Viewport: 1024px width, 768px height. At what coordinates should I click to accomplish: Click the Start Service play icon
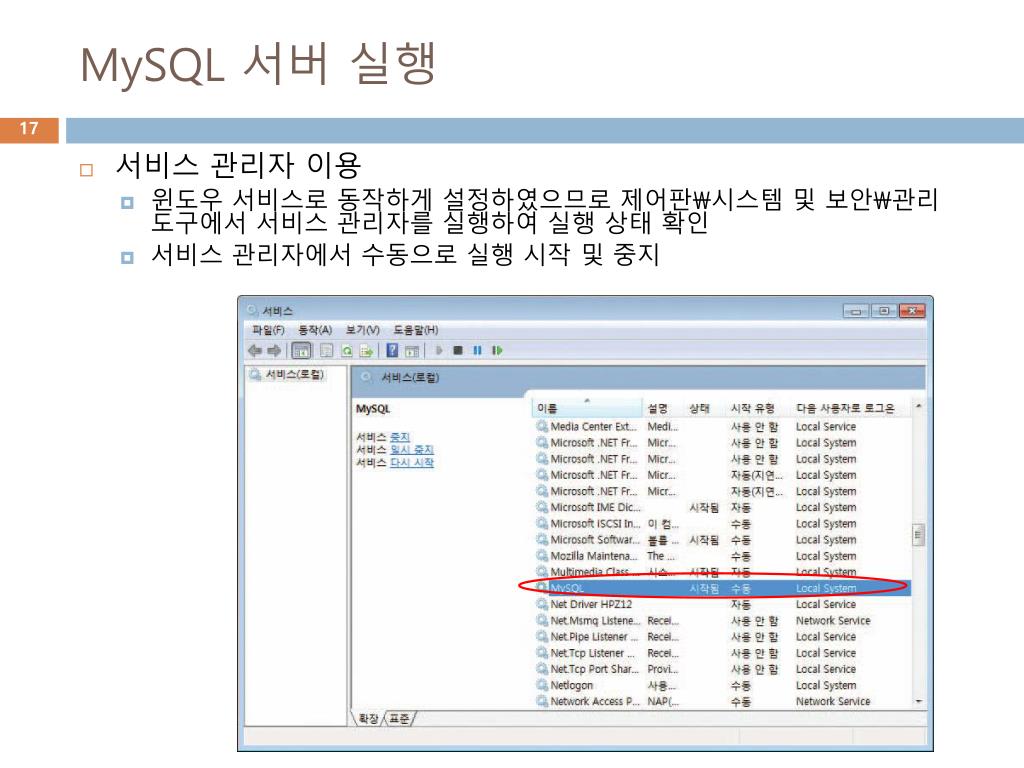[x=439, y=351]
